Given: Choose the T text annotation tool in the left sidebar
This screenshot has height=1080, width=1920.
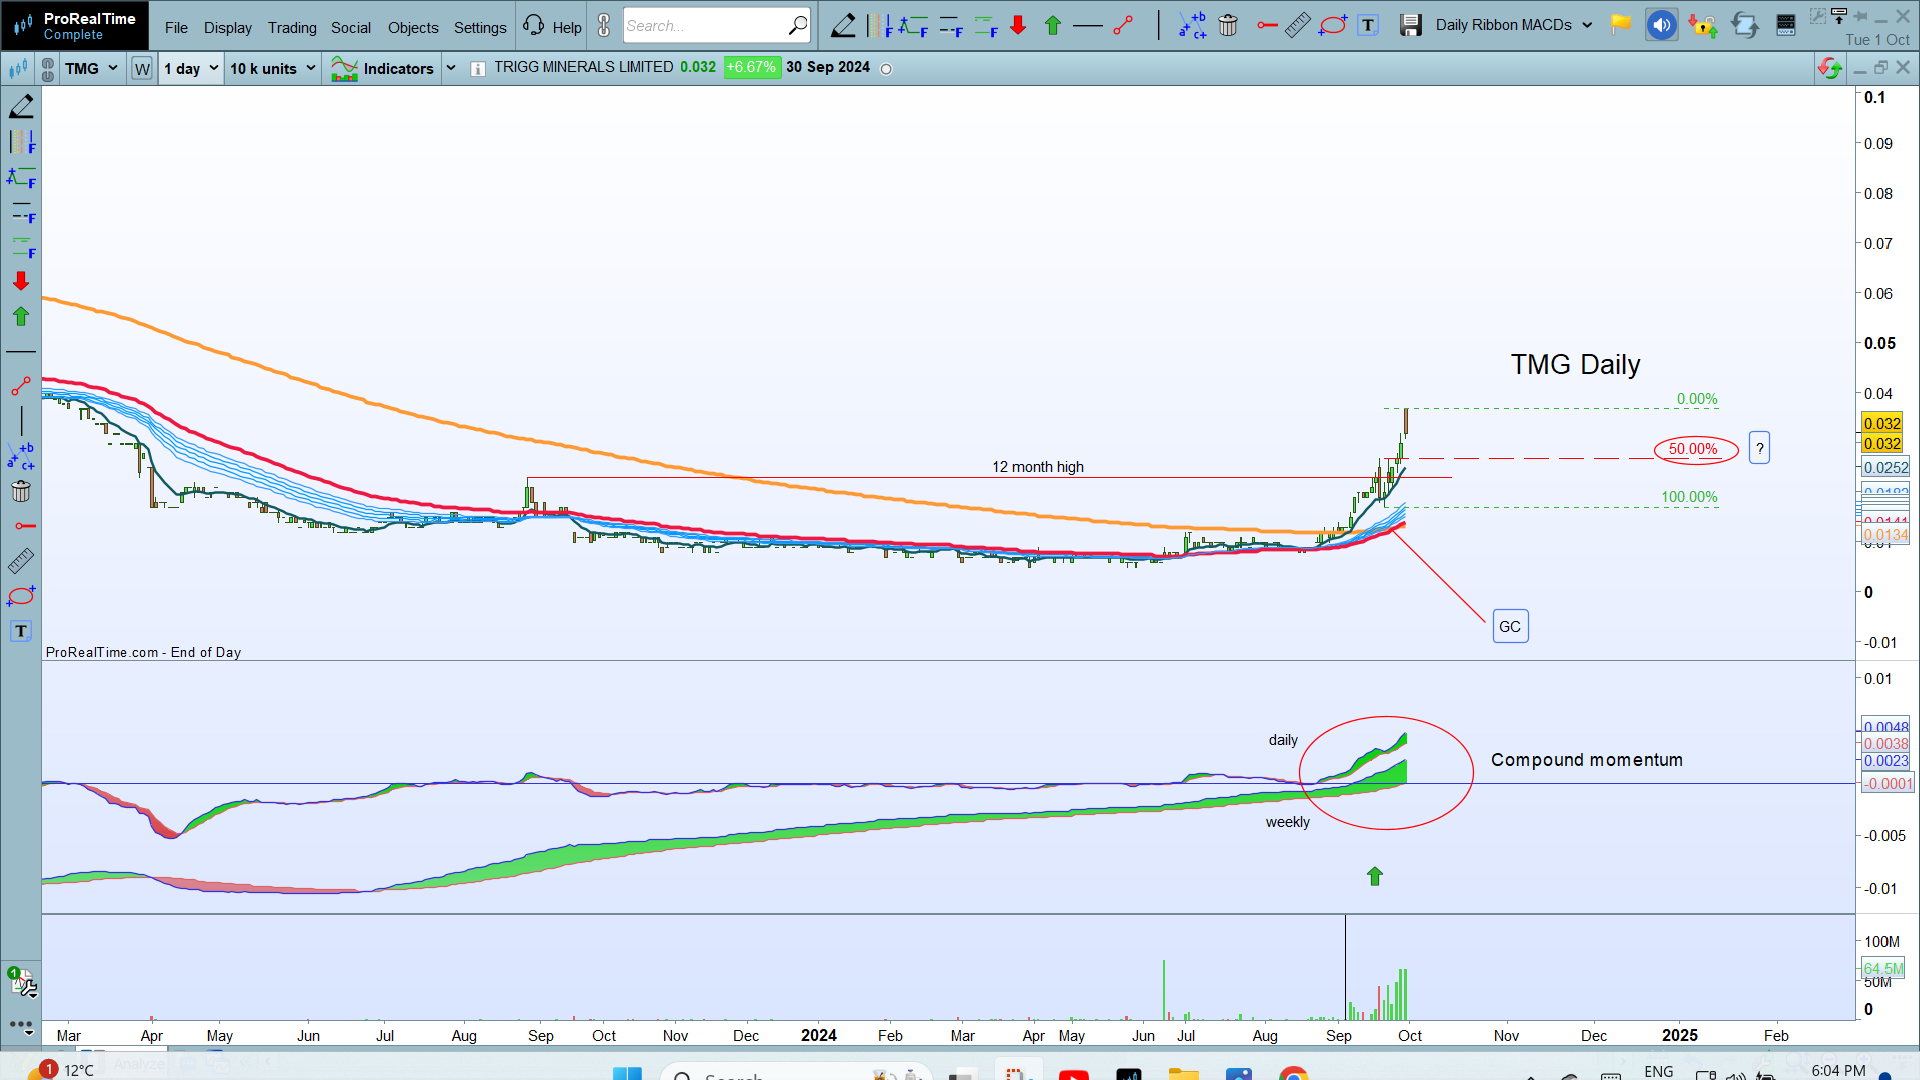Looking at the screenshot, I should point(21,631).
